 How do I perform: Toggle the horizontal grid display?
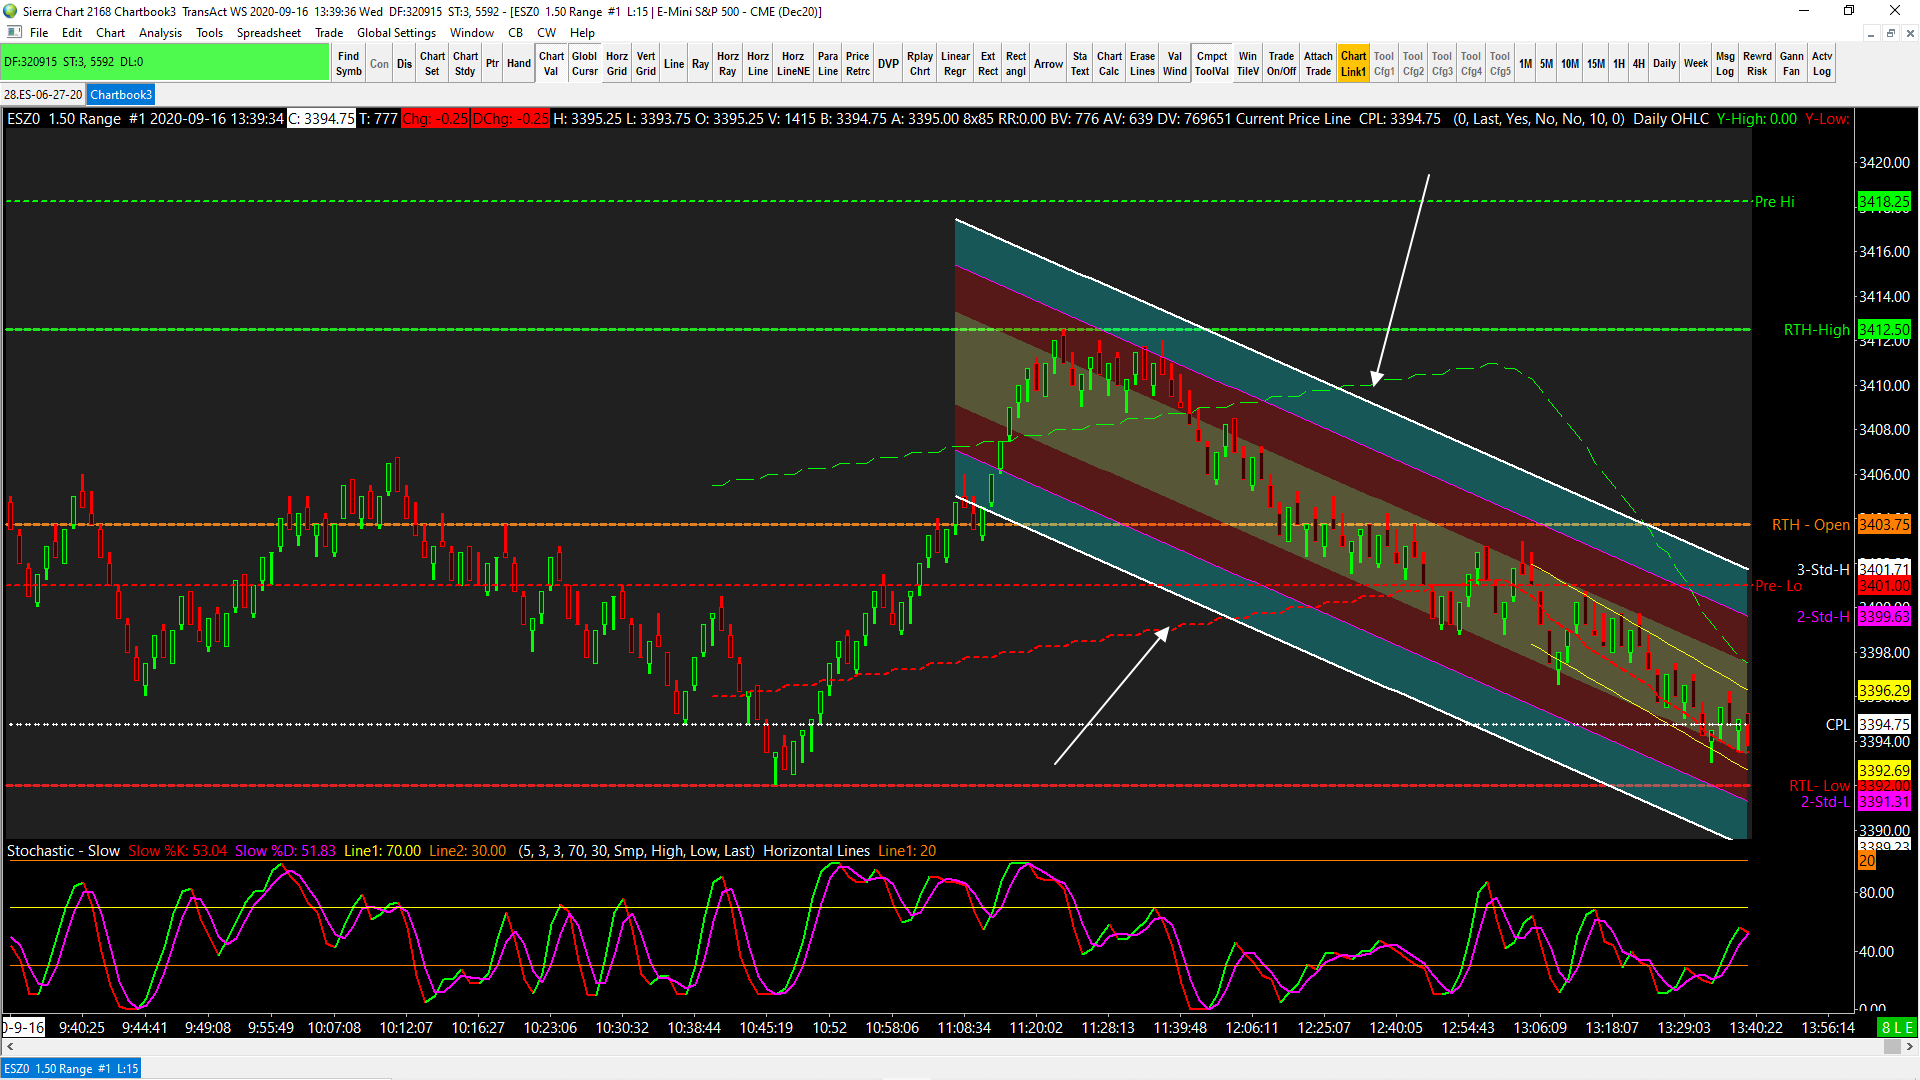(617, 63)
